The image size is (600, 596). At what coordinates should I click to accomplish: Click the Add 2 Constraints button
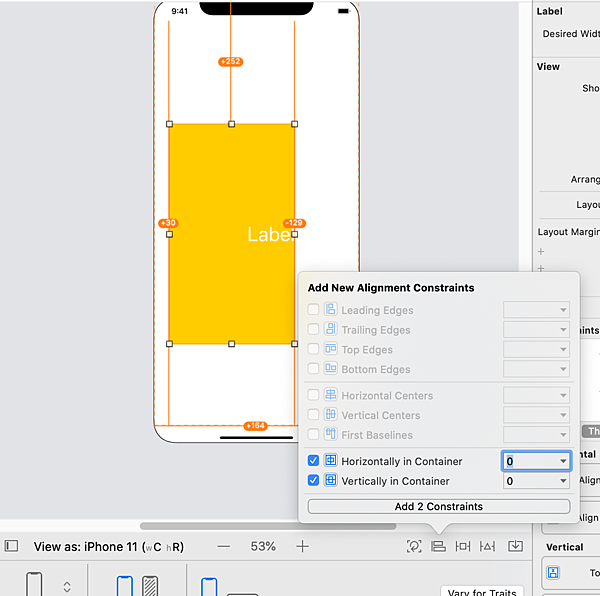tap(438, 507)
